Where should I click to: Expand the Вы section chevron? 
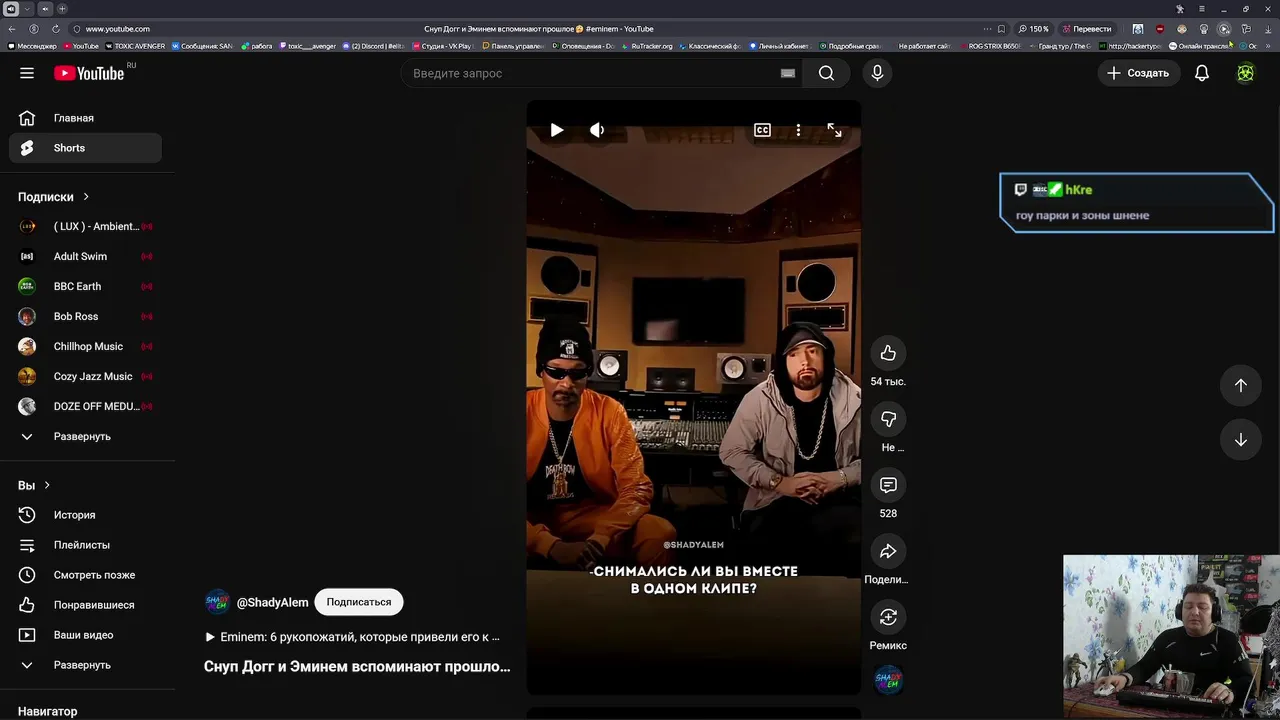coord(47,485)
